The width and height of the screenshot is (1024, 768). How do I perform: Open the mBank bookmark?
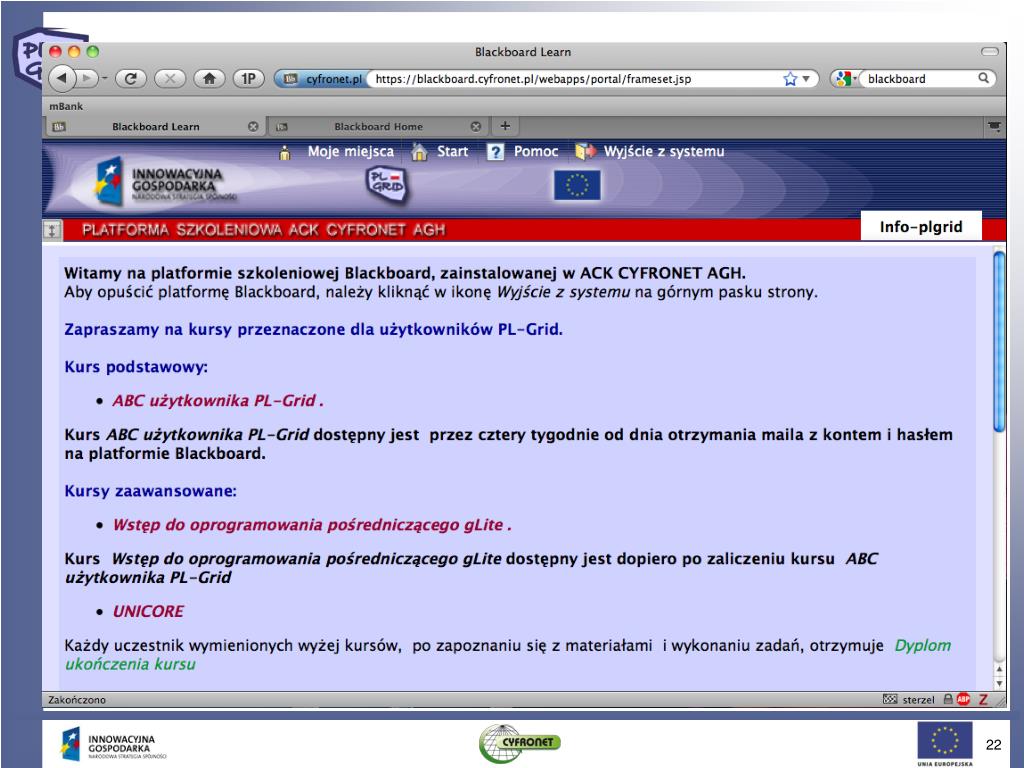click(66, 106)
